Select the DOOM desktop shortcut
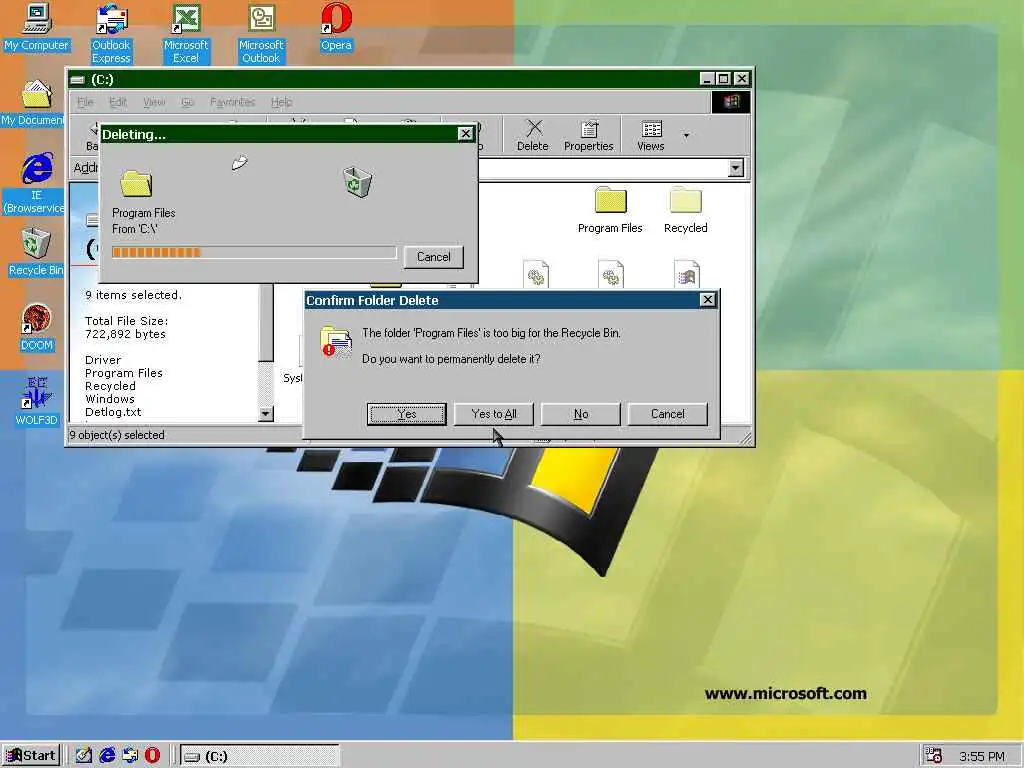This screenshot has width=1024, height=768. tap(37, 328)
